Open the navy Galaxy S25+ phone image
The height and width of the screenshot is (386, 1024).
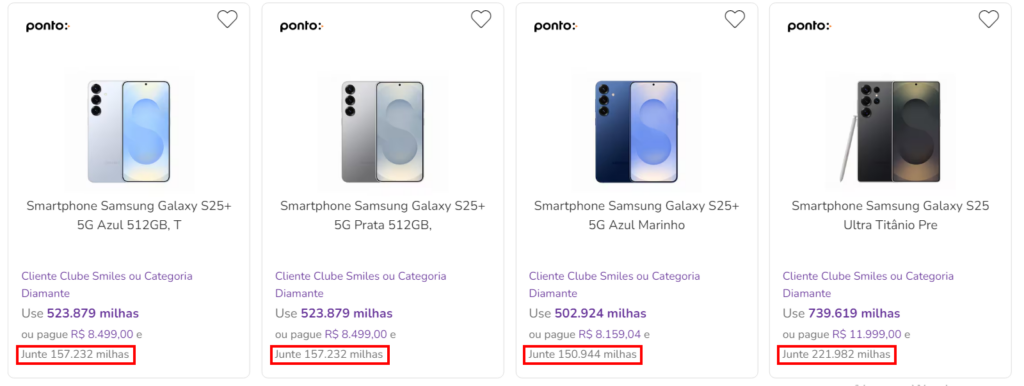pos(637,131)
